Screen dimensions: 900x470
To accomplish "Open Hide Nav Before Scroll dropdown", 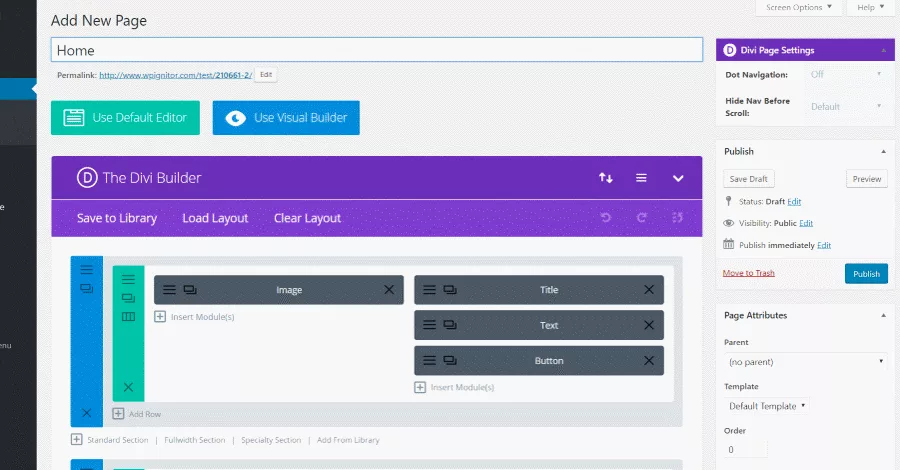I will (846, 107).
